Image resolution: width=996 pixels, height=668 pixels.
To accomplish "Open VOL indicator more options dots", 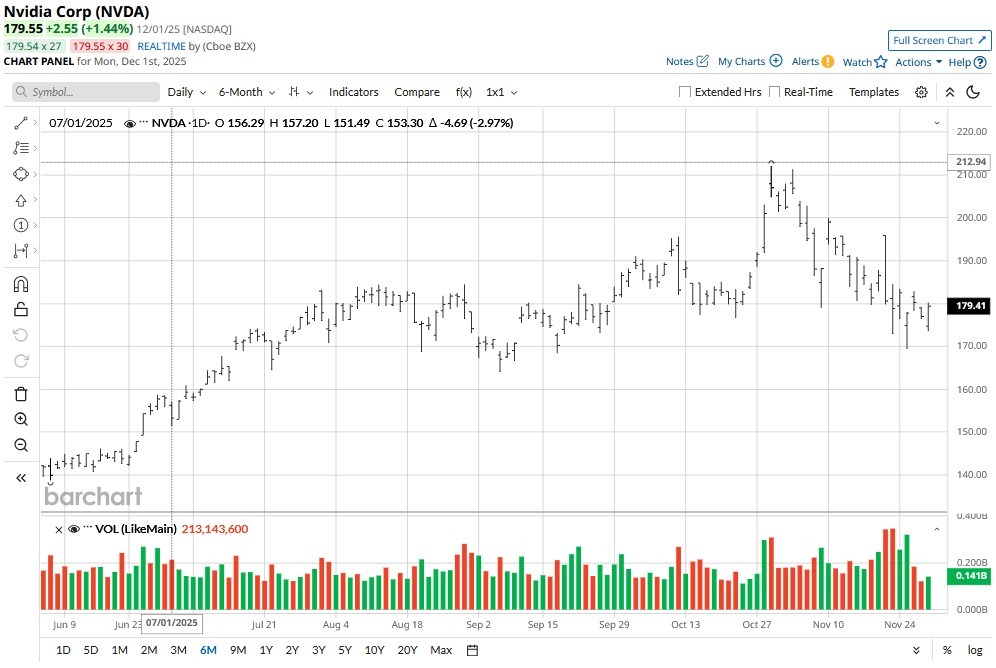I will pos(88,528).
